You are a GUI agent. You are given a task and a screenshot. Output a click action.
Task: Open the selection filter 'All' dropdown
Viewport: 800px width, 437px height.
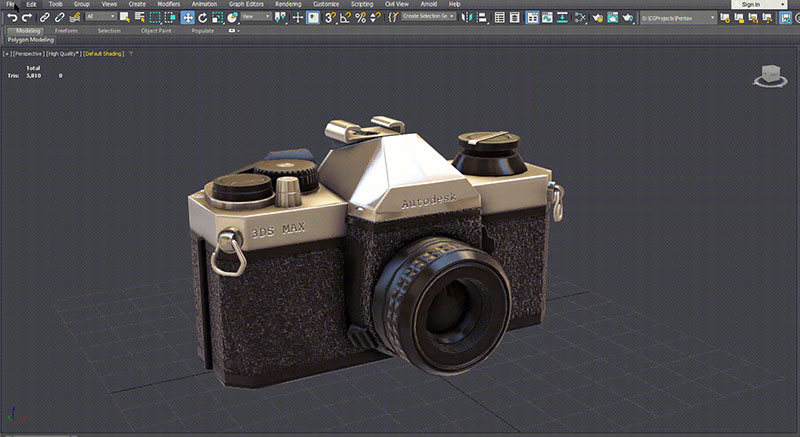click(101, 17)
